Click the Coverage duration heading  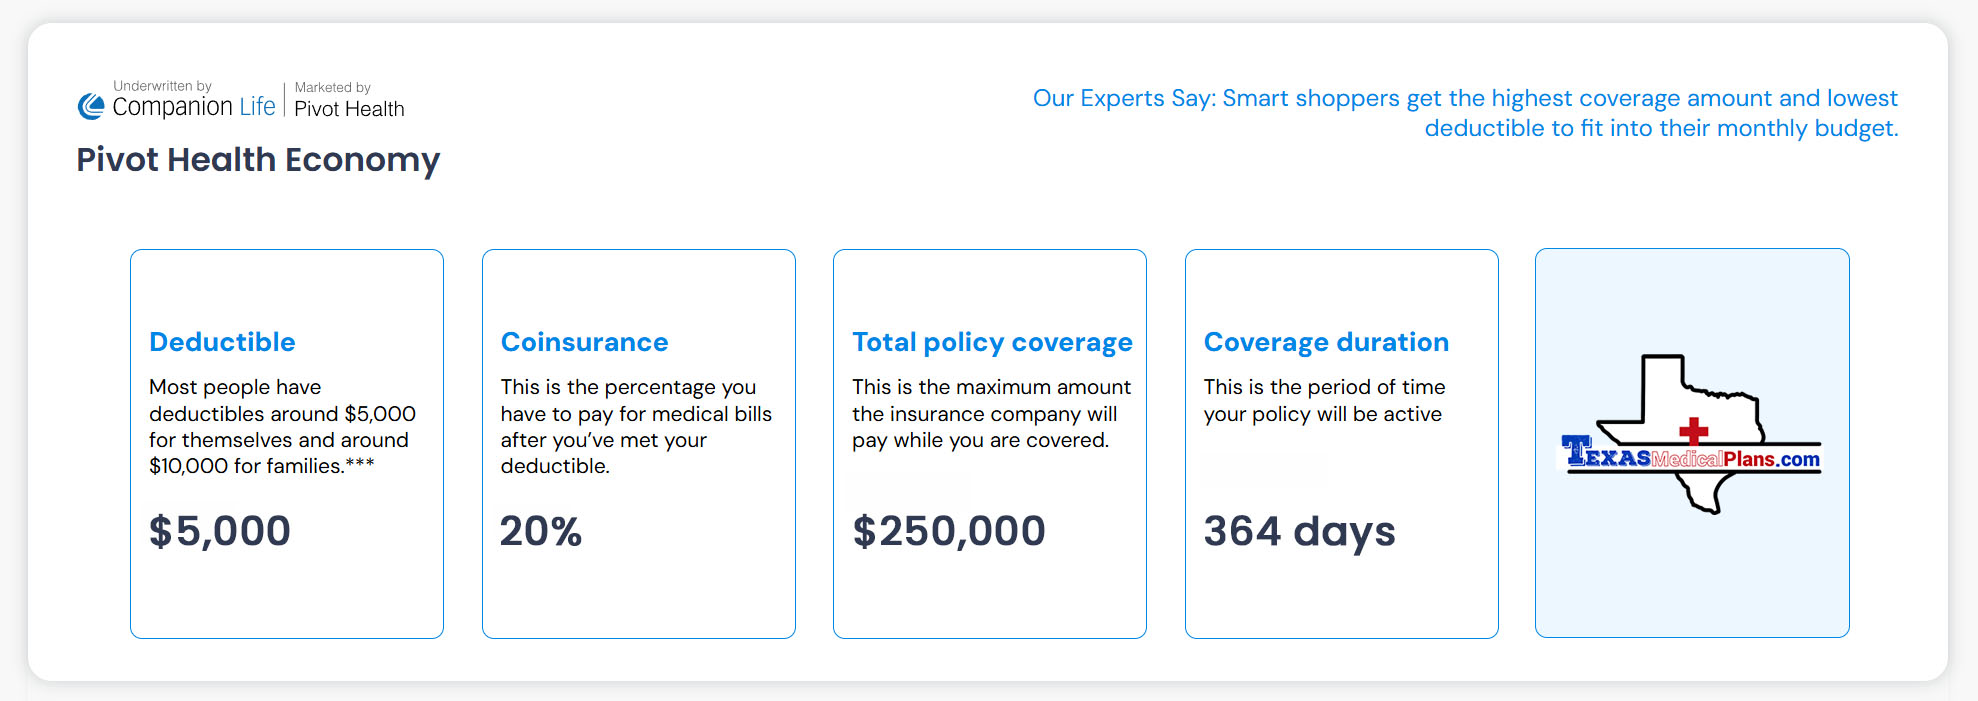pos(1326,342)
